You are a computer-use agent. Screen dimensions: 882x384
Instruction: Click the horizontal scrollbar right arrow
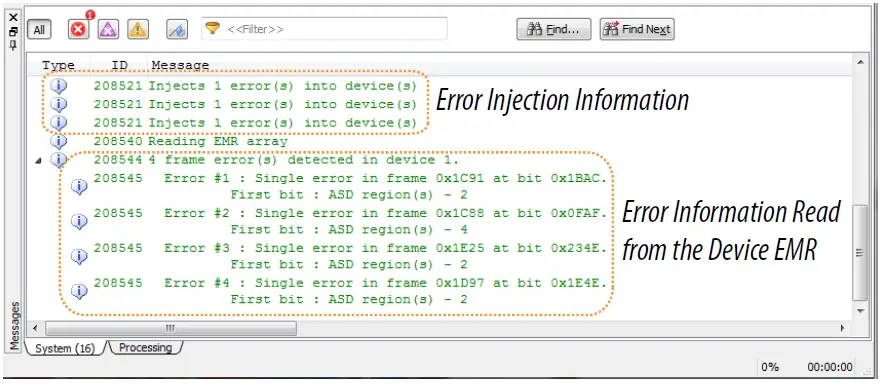843,328
